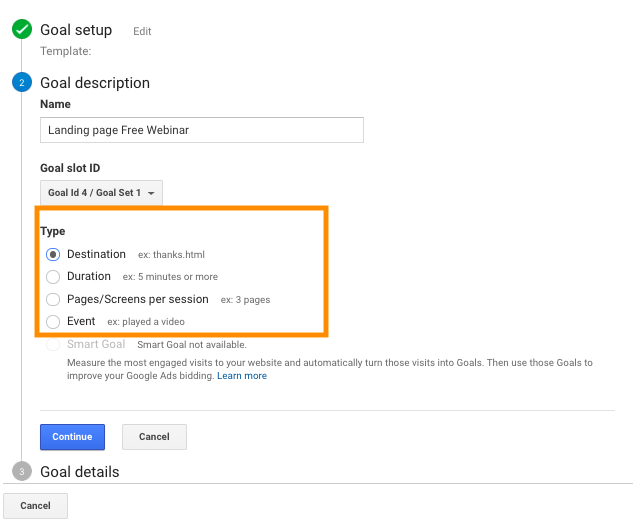The width and height of the screenshot is (640, 529).
Task: Click the goal Name text field
Action: 201,130
